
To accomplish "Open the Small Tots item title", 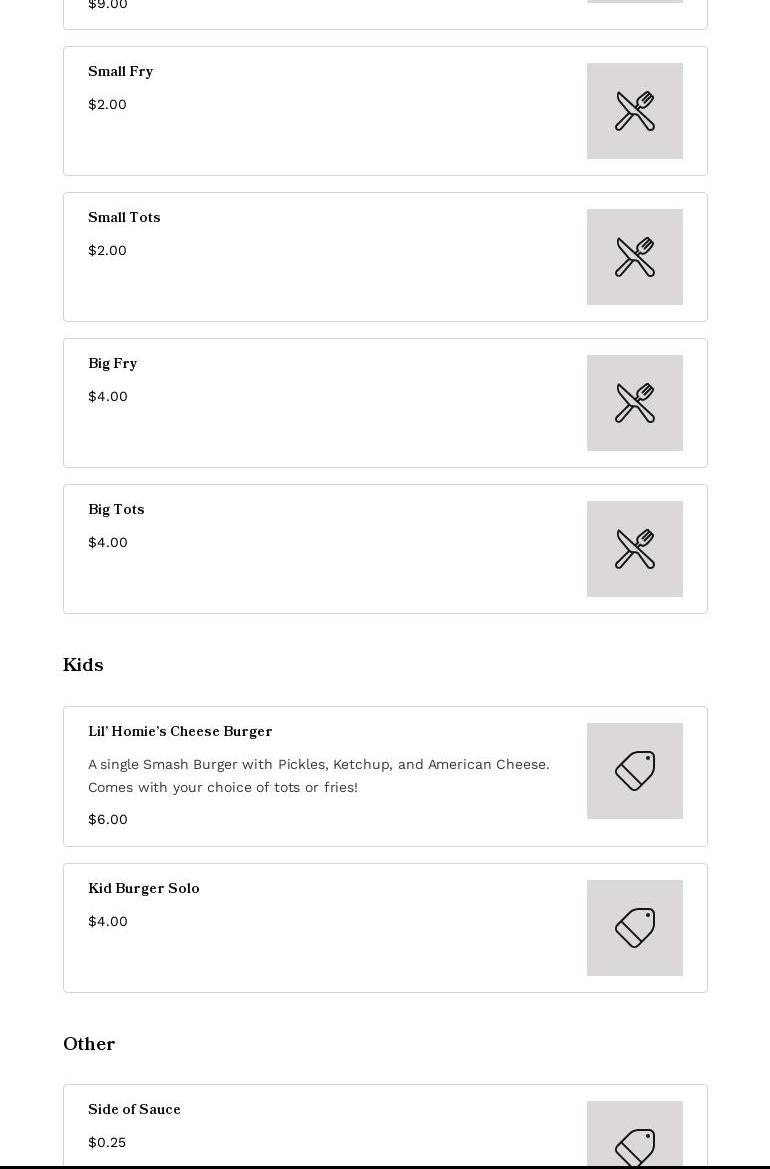I will (x=124, y=217).
